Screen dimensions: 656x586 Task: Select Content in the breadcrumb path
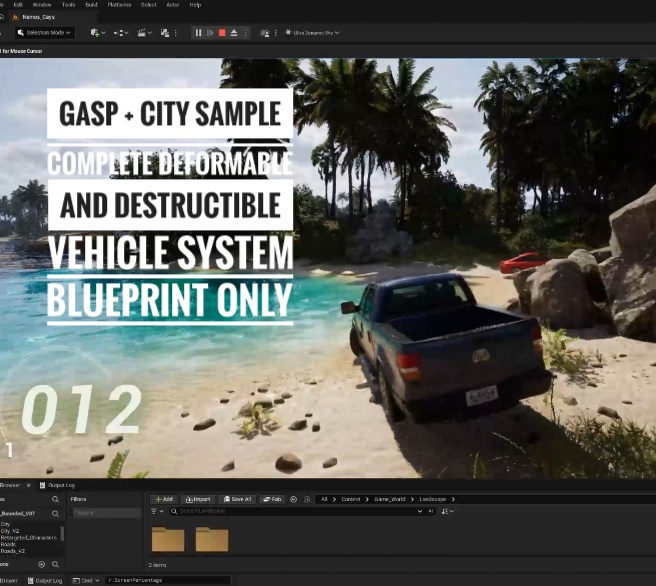pos(351,499)
